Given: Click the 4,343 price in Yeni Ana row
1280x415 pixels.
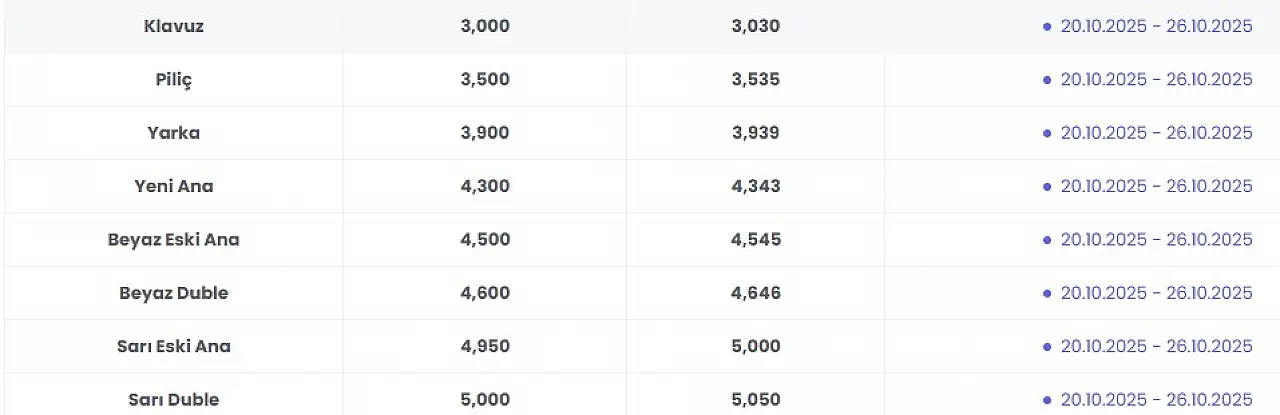Looking at the screenshot, I should [756, 186].
